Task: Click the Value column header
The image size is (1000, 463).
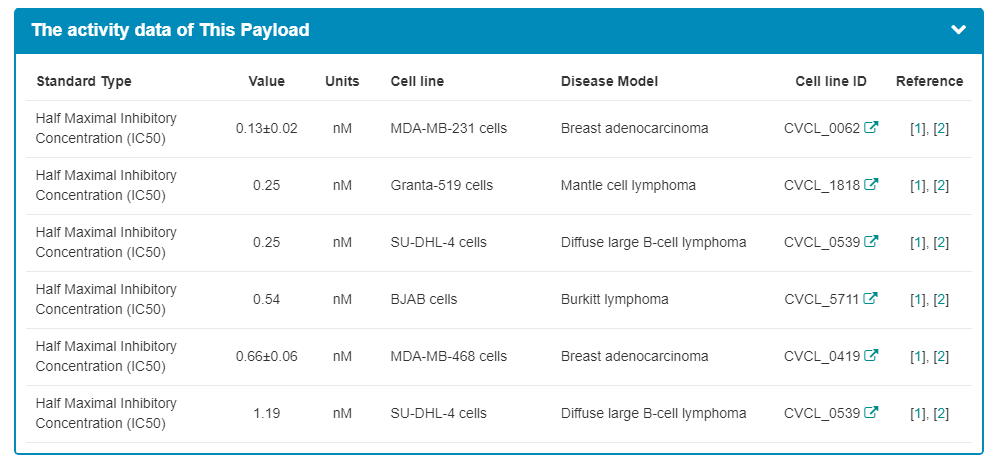Action: tap(266, 81)
